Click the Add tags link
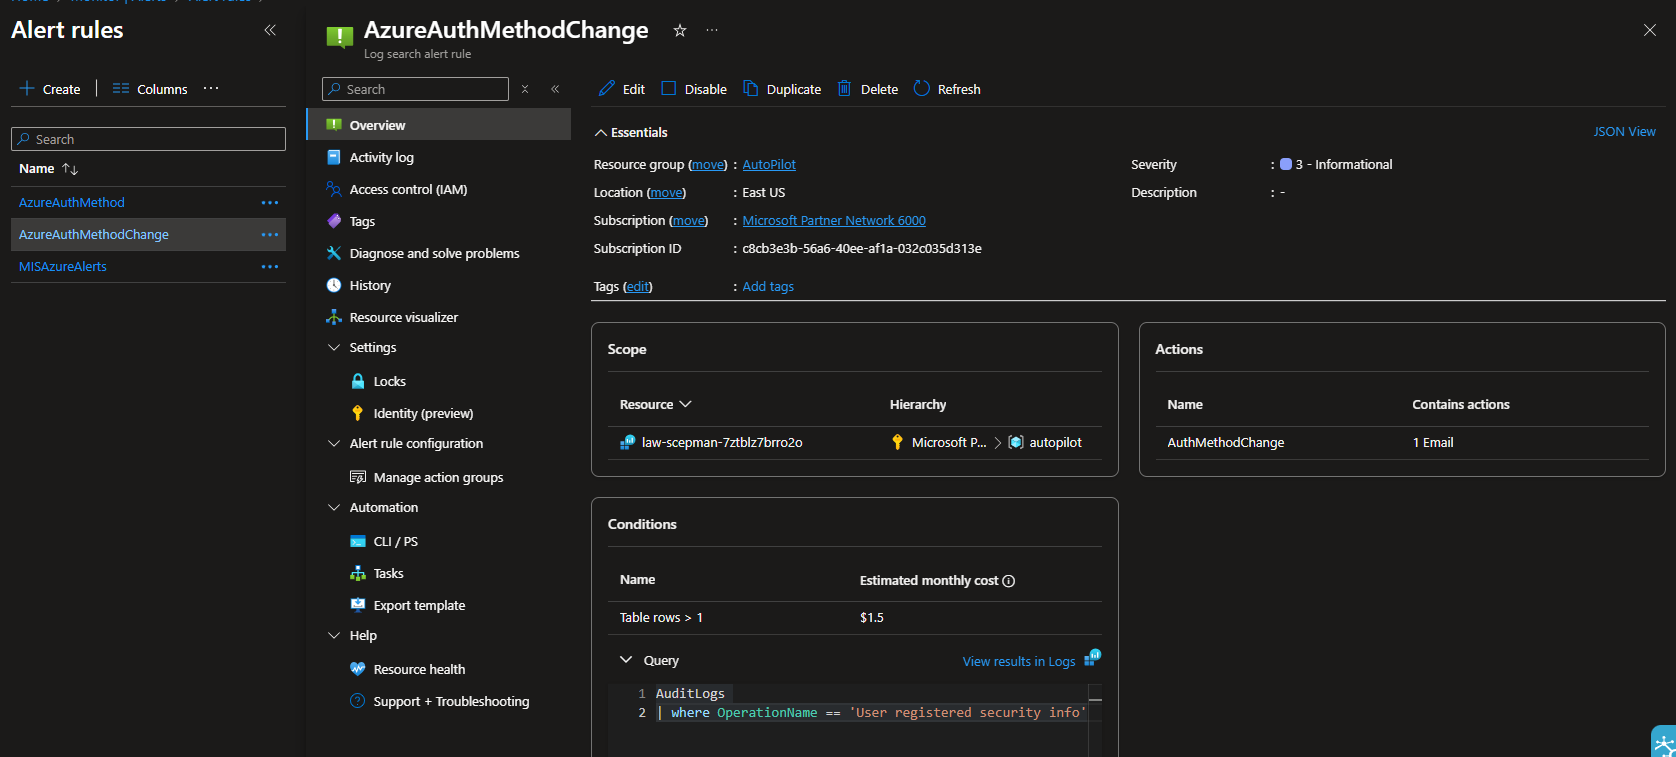 pos(768,286)
